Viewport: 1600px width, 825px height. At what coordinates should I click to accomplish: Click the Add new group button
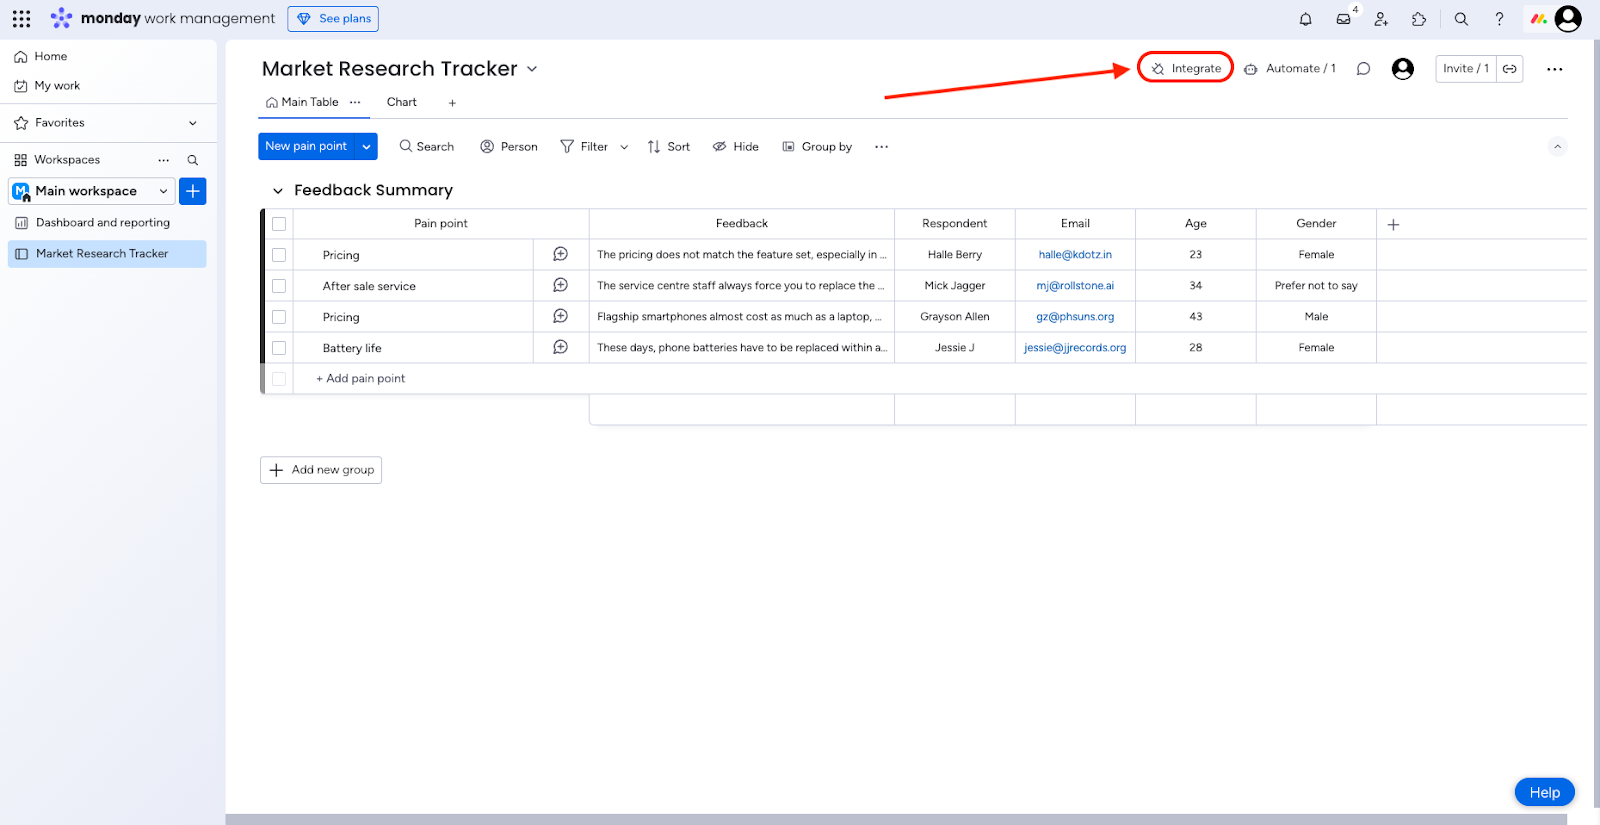click(321, 470)
